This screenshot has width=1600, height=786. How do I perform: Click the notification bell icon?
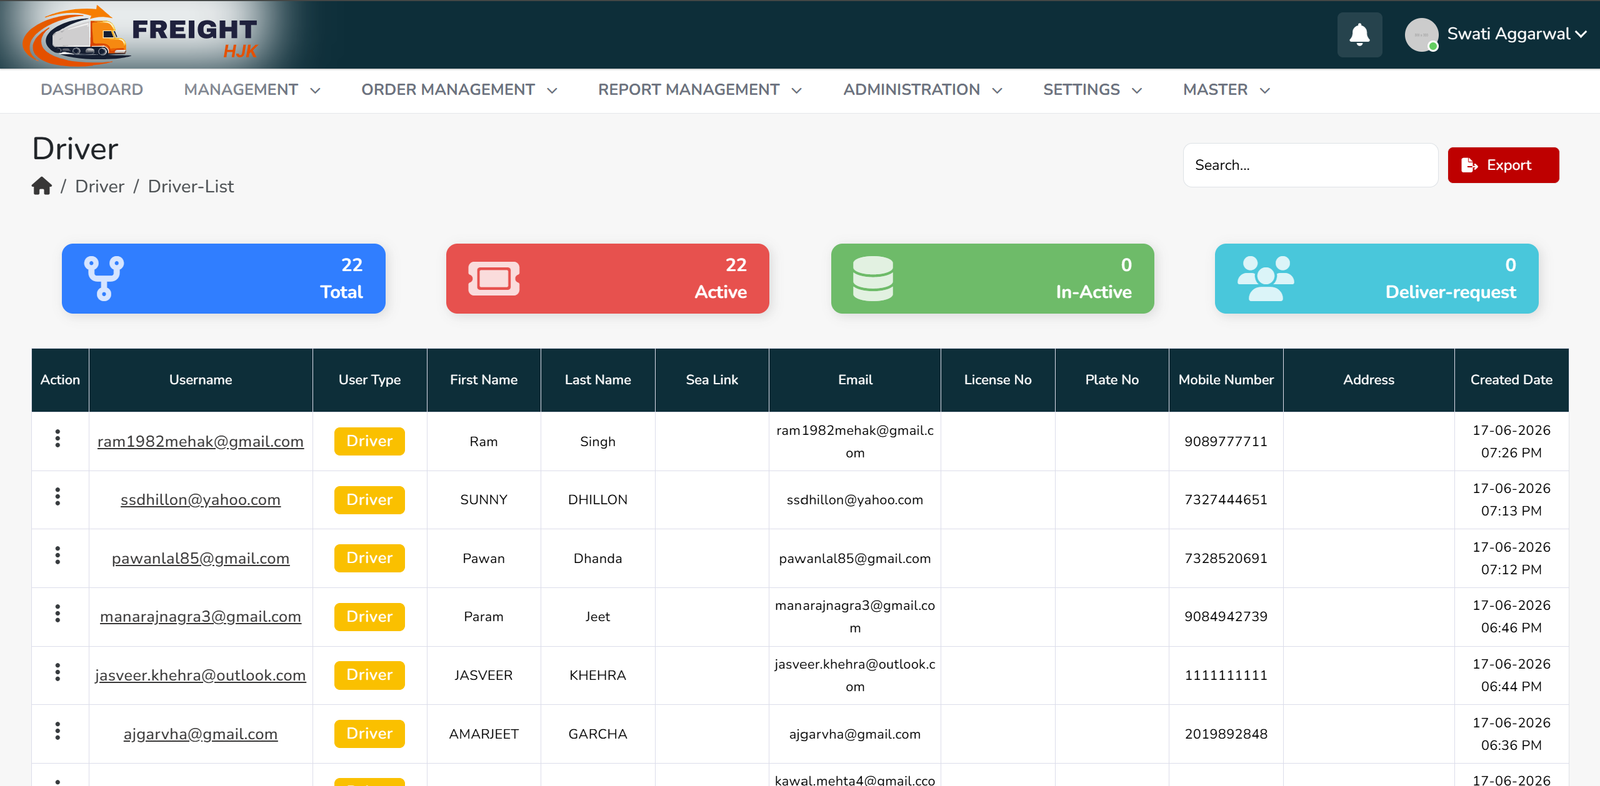(1360, 35)
